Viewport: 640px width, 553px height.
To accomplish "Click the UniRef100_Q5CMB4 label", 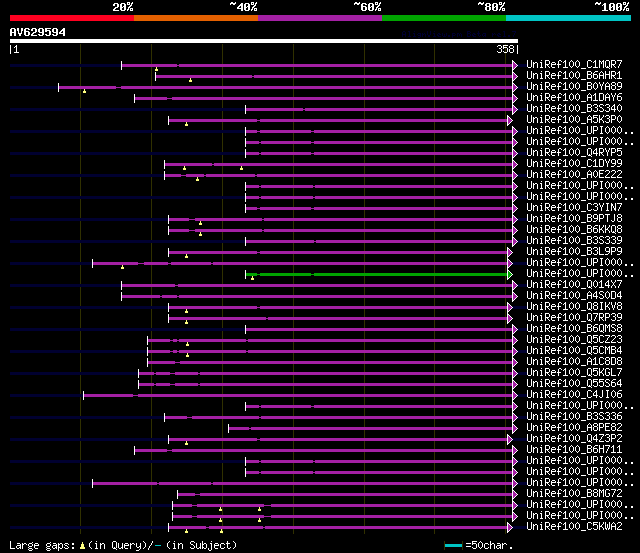I will pyautogui.click(x=574, y=351).
